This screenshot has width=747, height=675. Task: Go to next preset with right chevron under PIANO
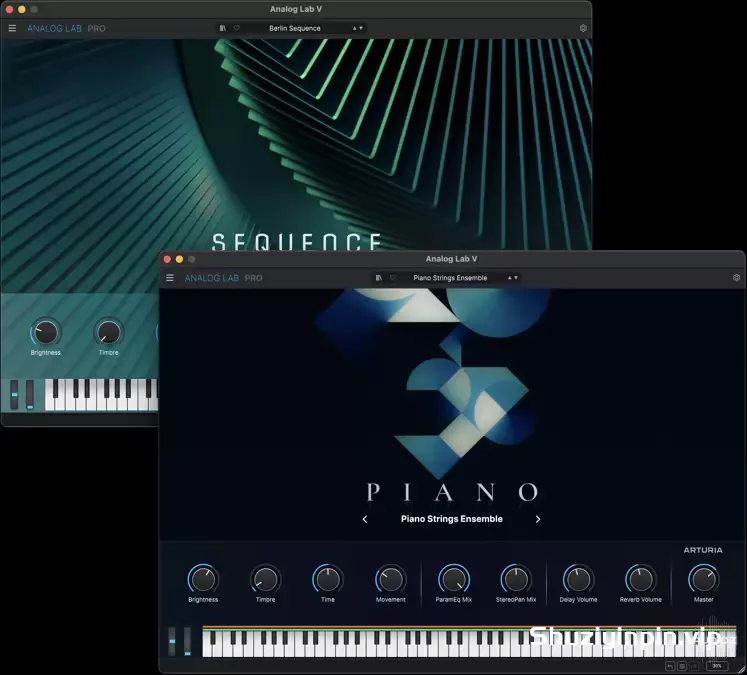[538, 519]
